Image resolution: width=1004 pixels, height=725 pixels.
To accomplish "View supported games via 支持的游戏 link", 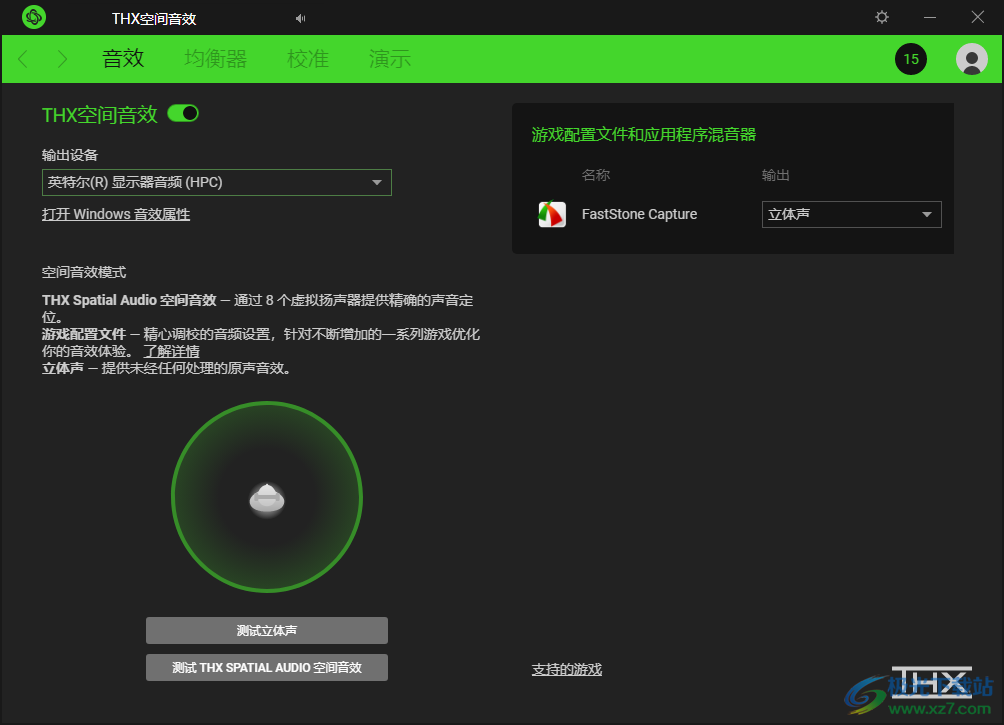I will pyautogui.click(x=566, y=669).
